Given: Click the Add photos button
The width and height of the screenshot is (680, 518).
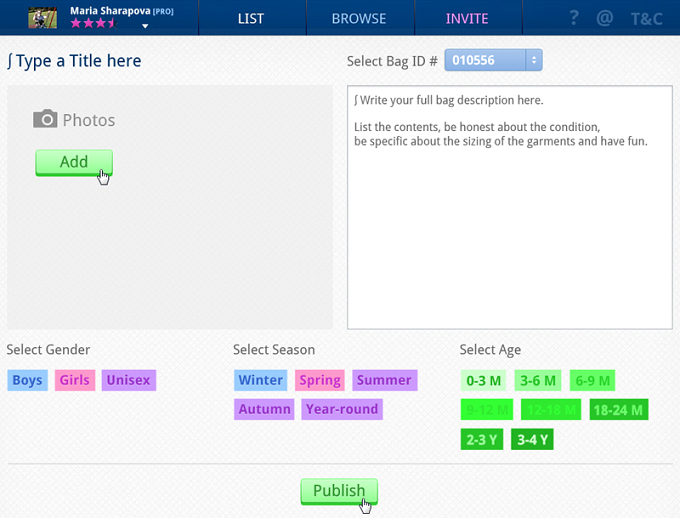Looking at the screenshot, I should [x=74, y=162].
